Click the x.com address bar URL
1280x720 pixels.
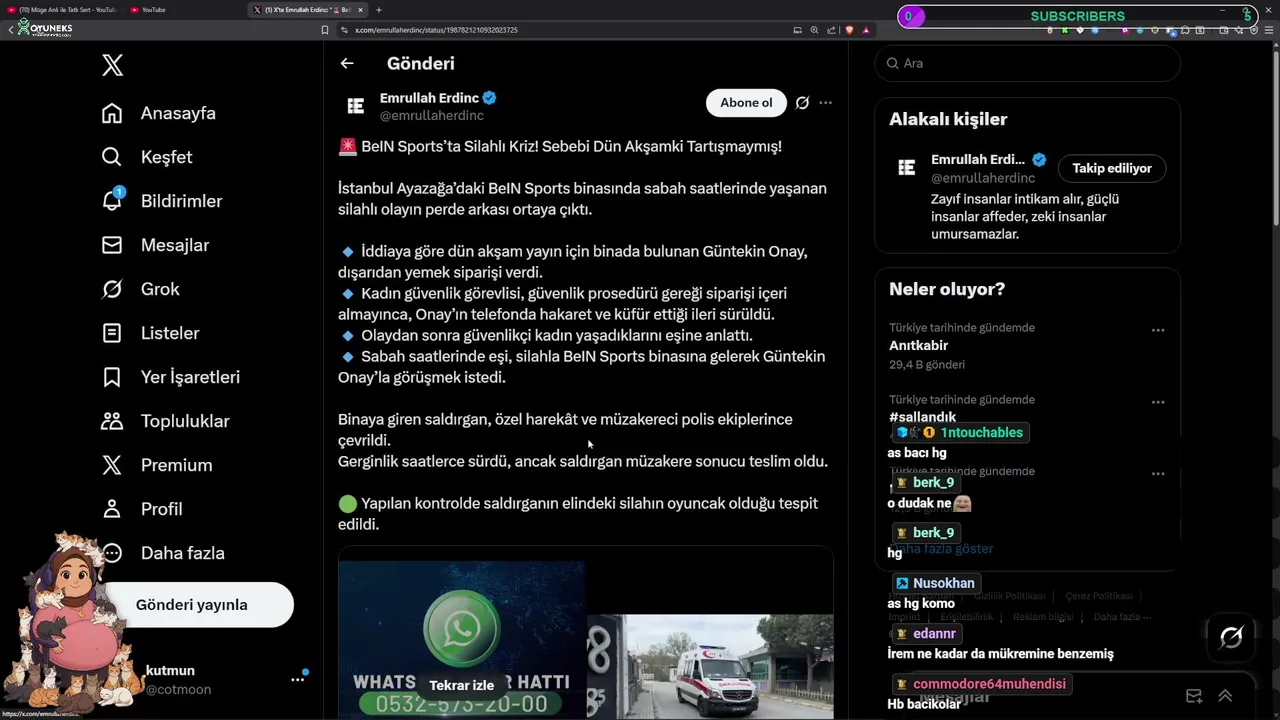point(436,30)
